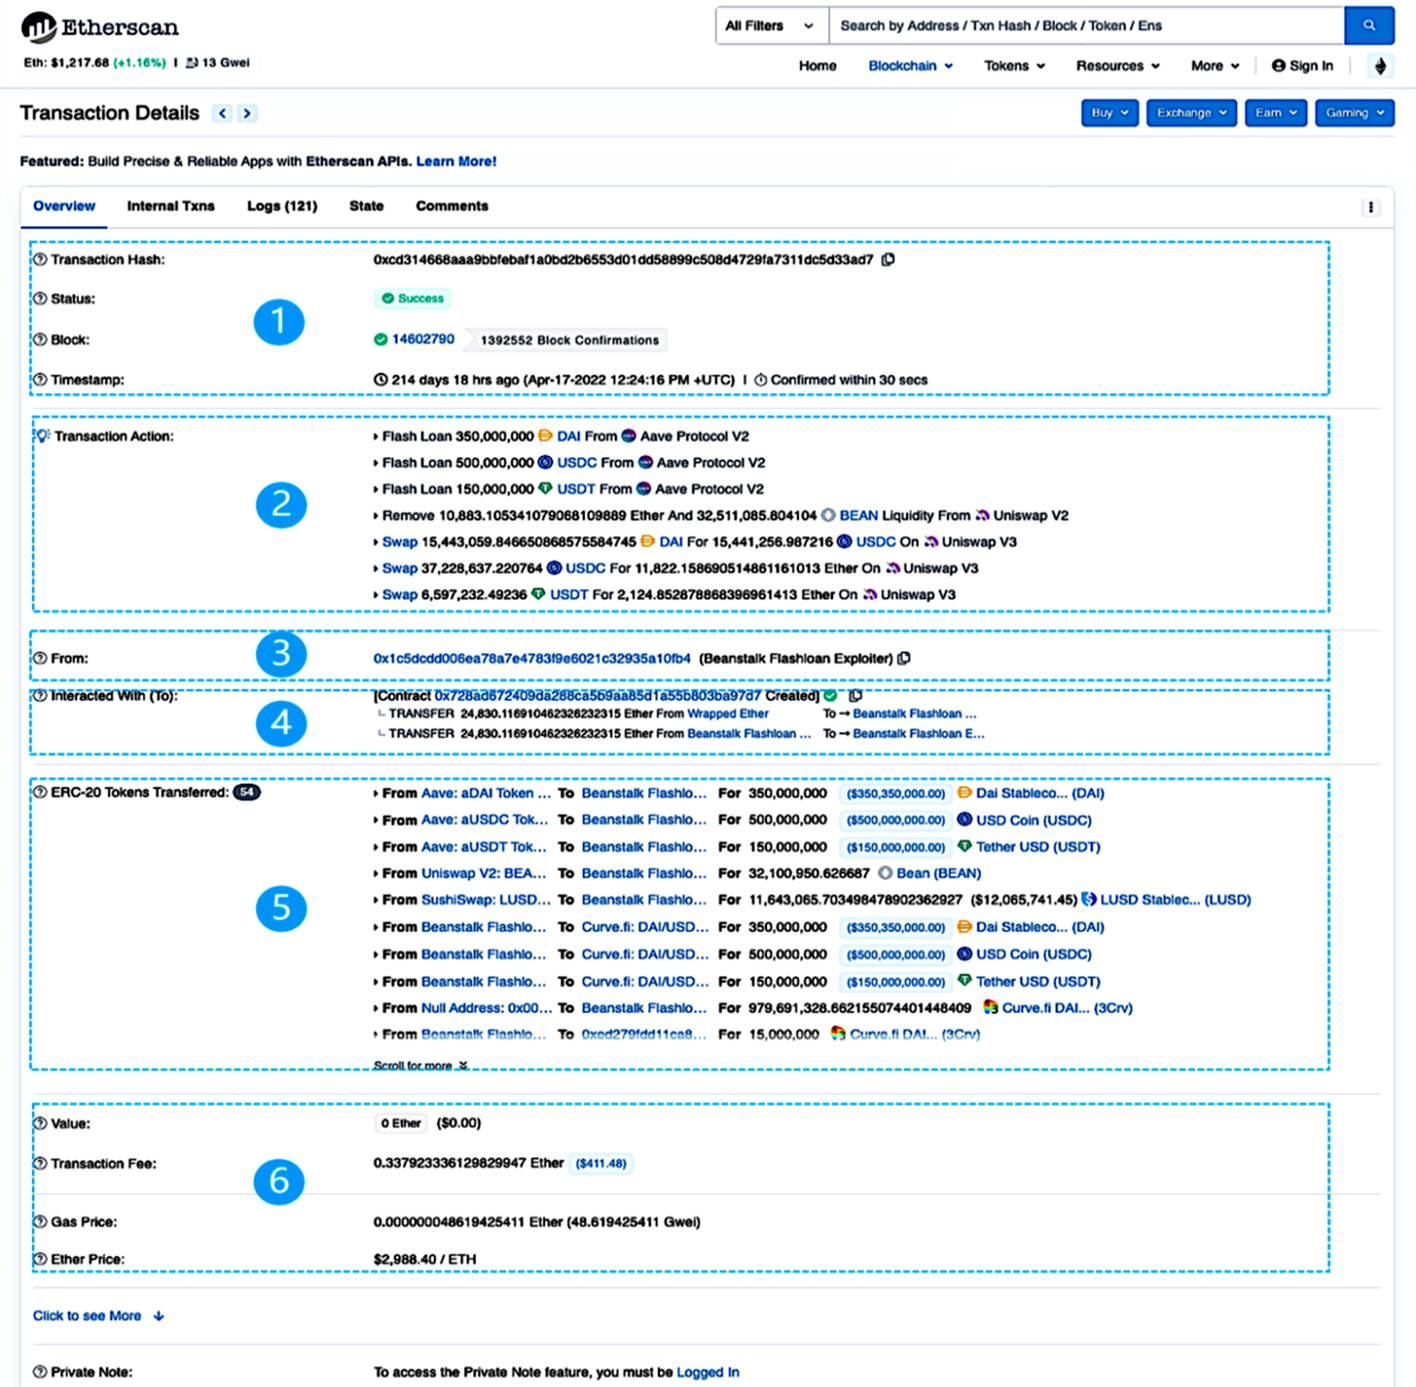Open the Buy dropdown button
Image resolution: width=1416 pixels, height=1387 pixels.
tap(1110, 113)
